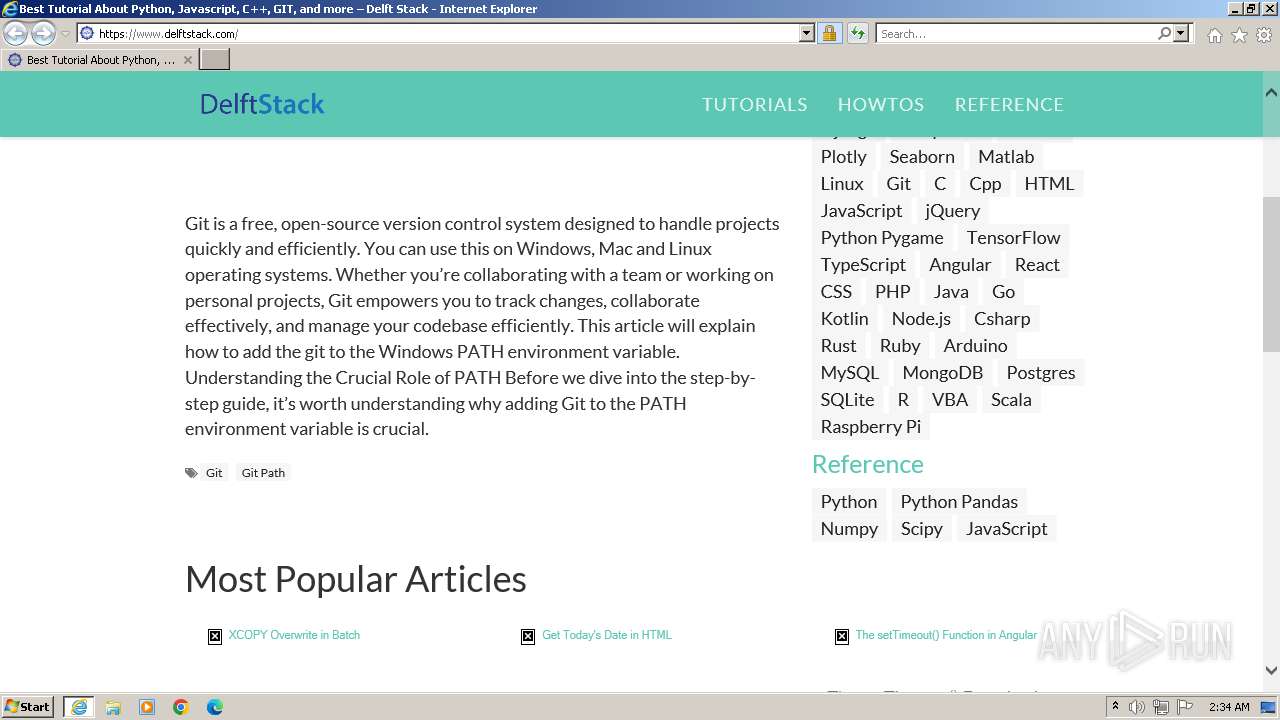The height and width of the screenshot is (720, 1280).
Task: Open the HOWTOS menu
Action: [x=880, y=104]
